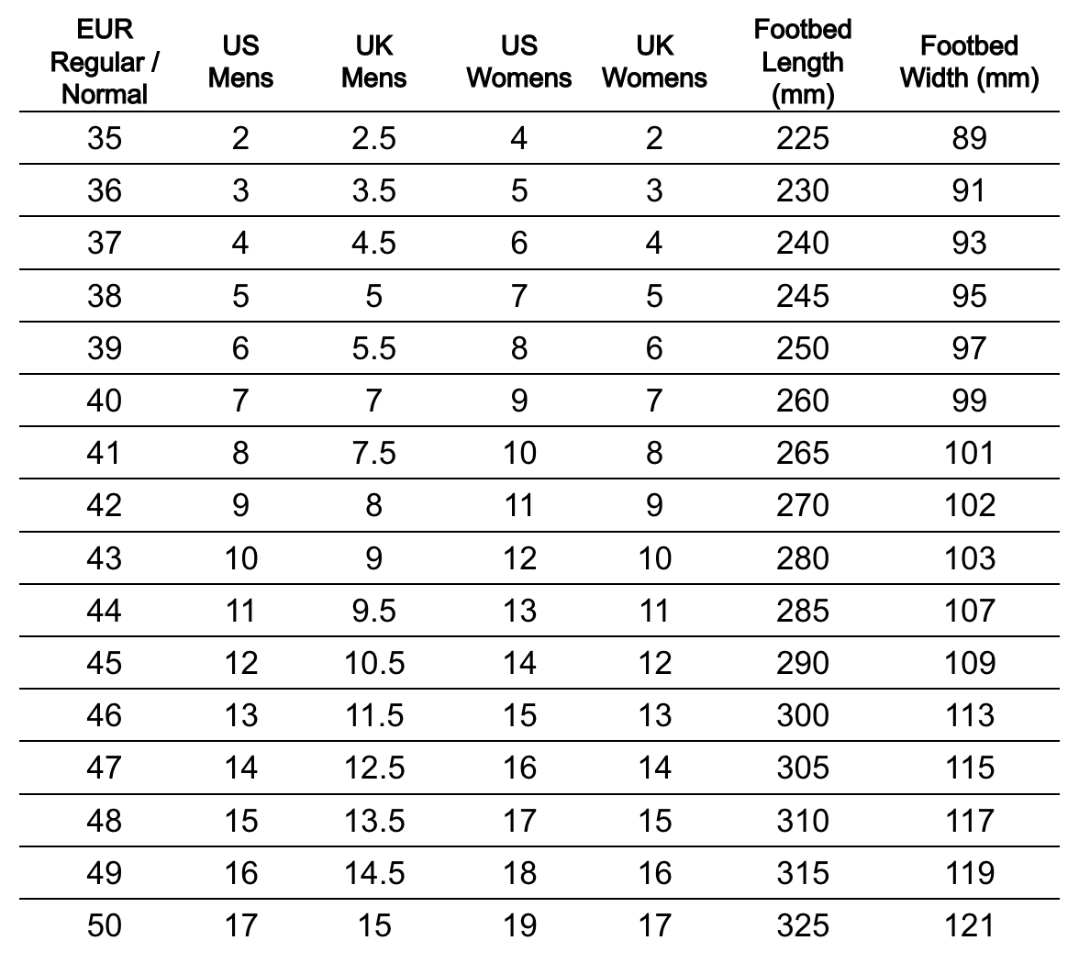Viewport: 1088px width, 969px height.
Task: Select EUR size 35 cell
Action: 105,138
